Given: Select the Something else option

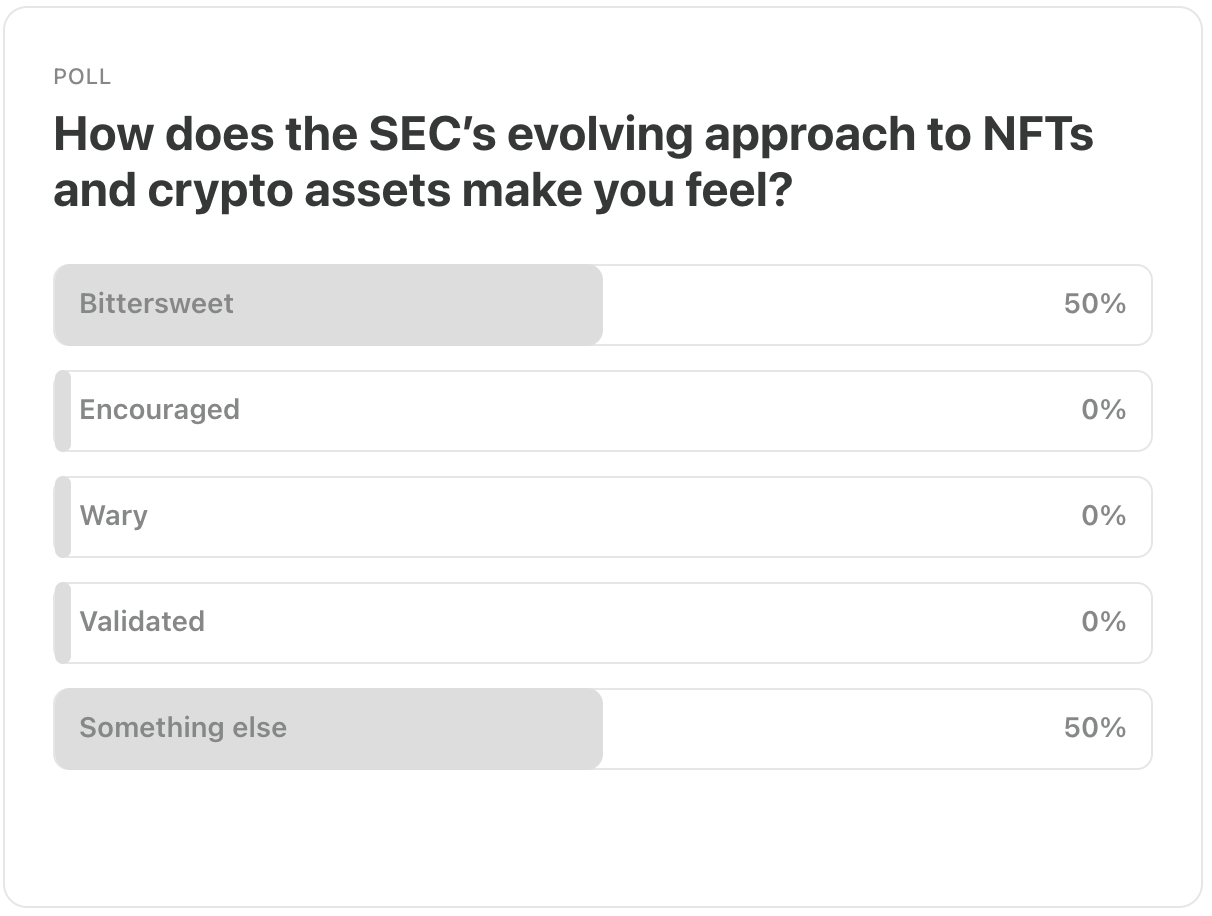Looking at the screenshot, I should [602, 729].
